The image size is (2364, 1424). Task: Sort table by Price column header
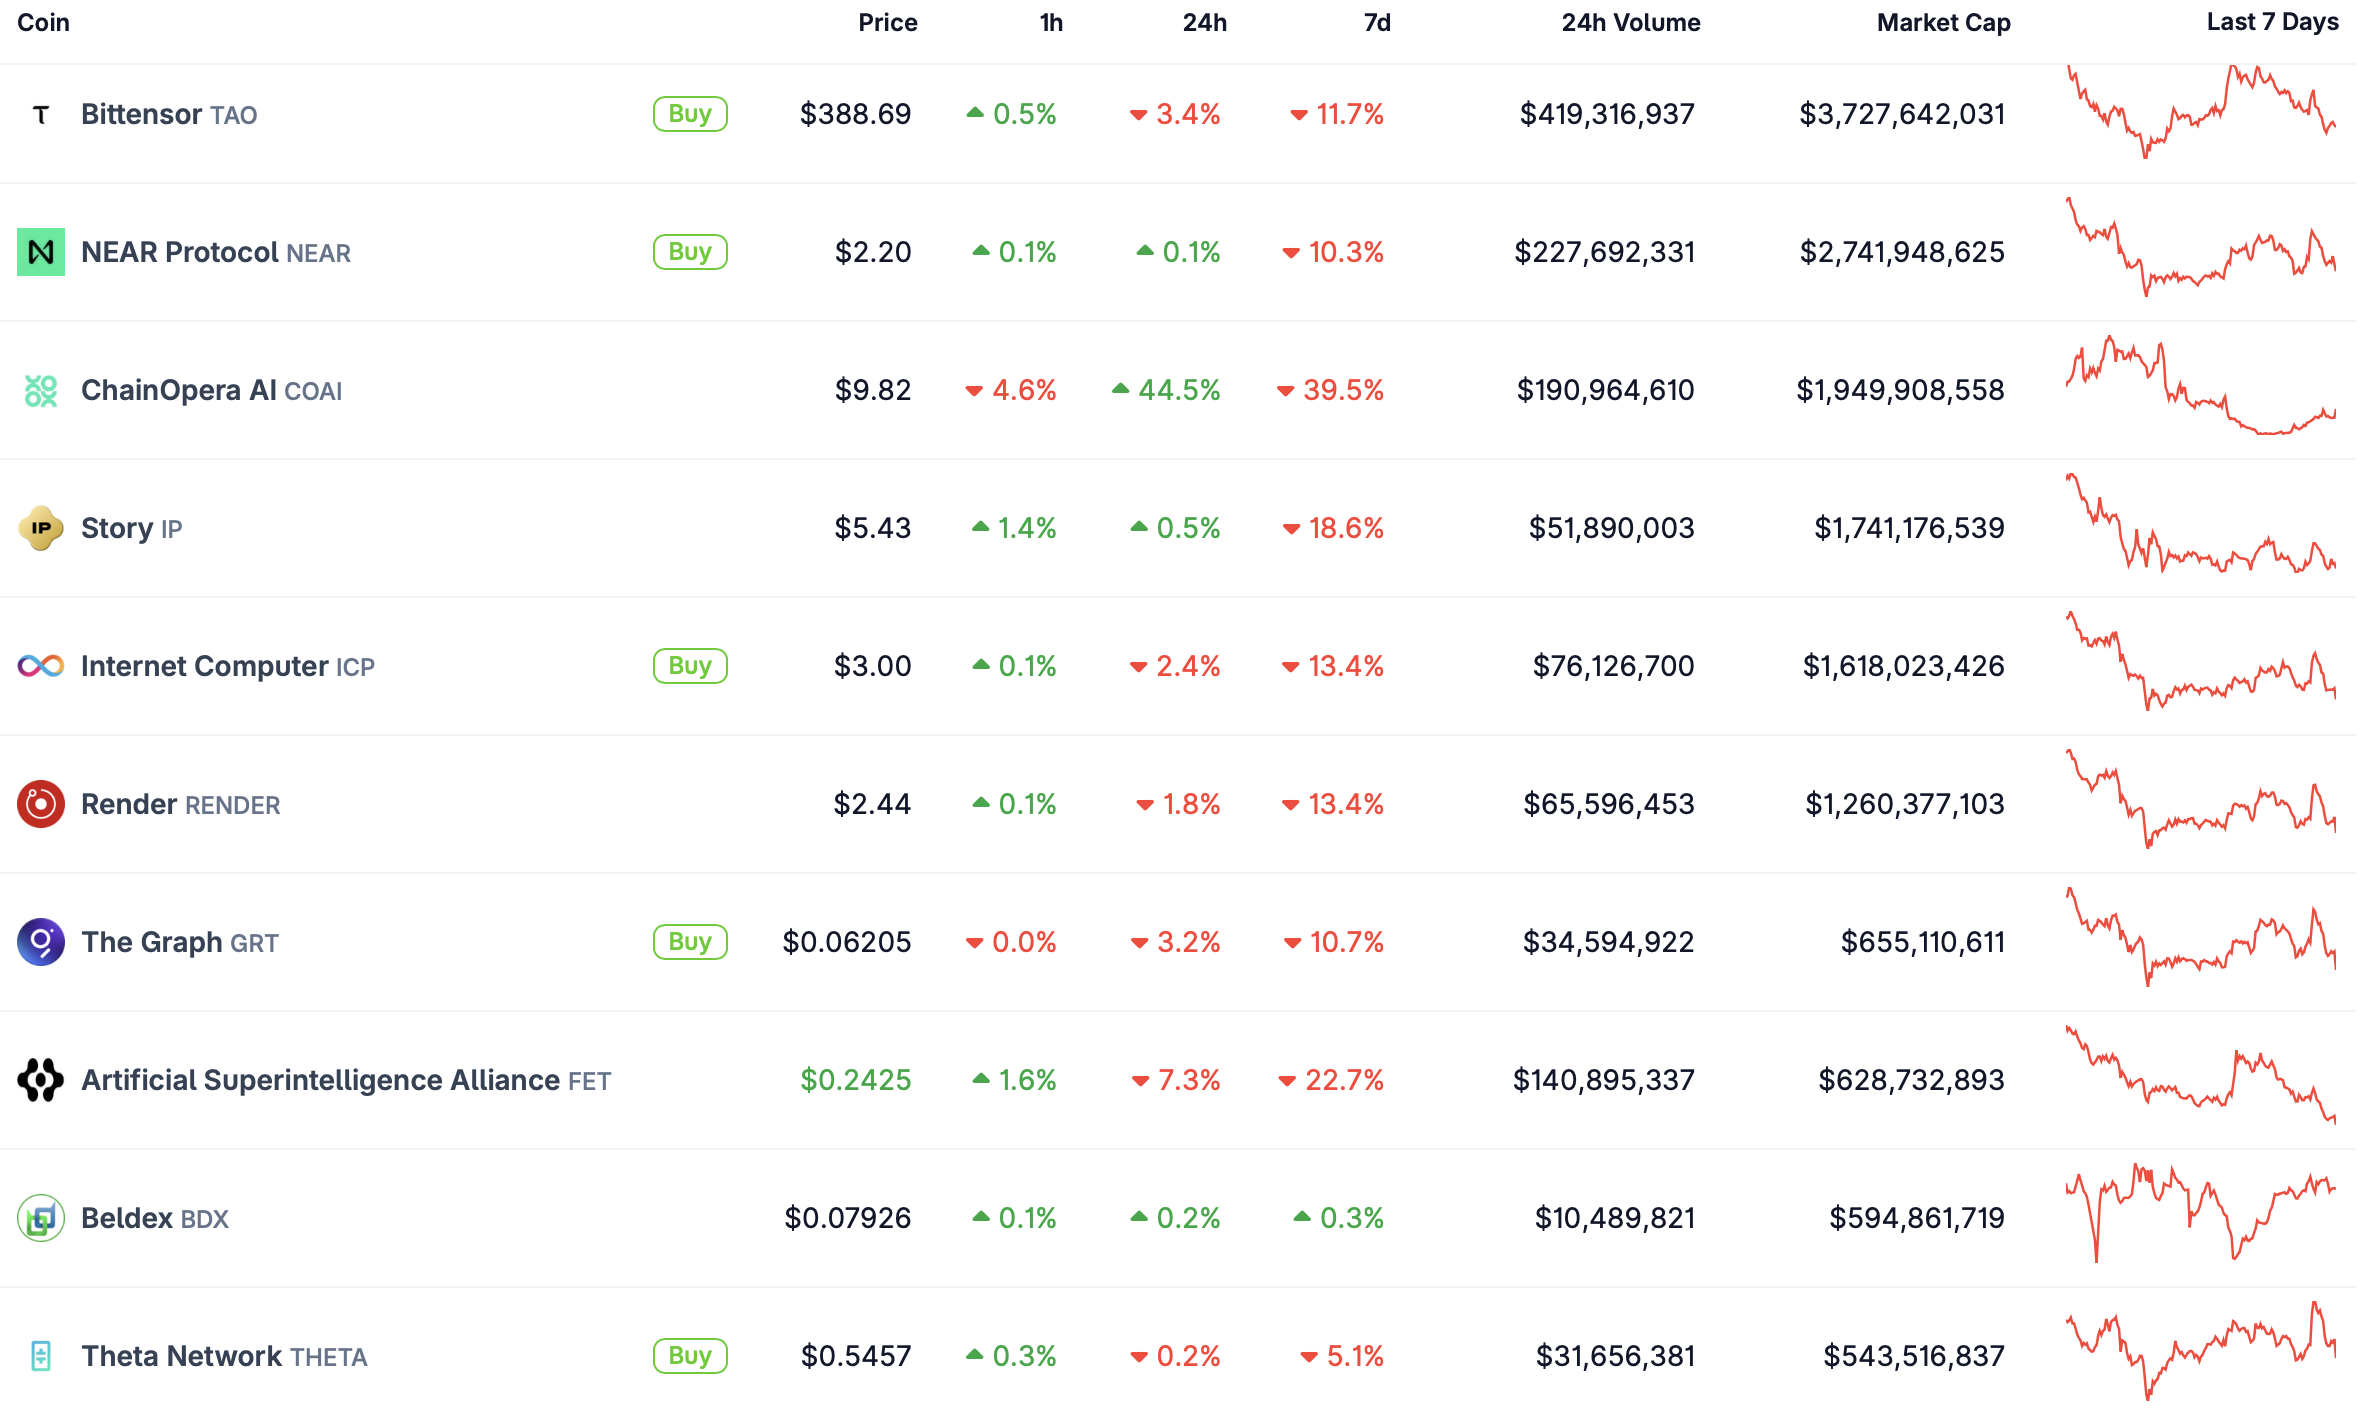point(887,23)
